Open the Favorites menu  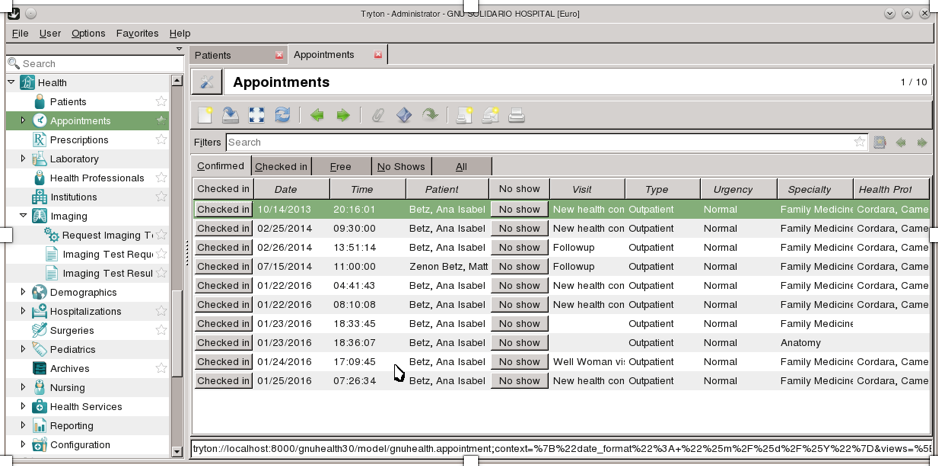[137, 33]
